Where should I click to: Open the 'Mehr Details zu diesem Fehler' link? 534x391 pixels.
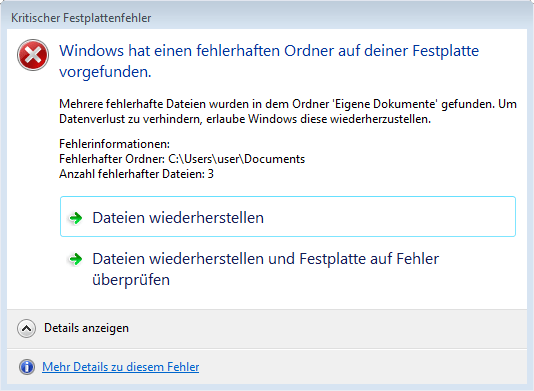tap(121, 367)
